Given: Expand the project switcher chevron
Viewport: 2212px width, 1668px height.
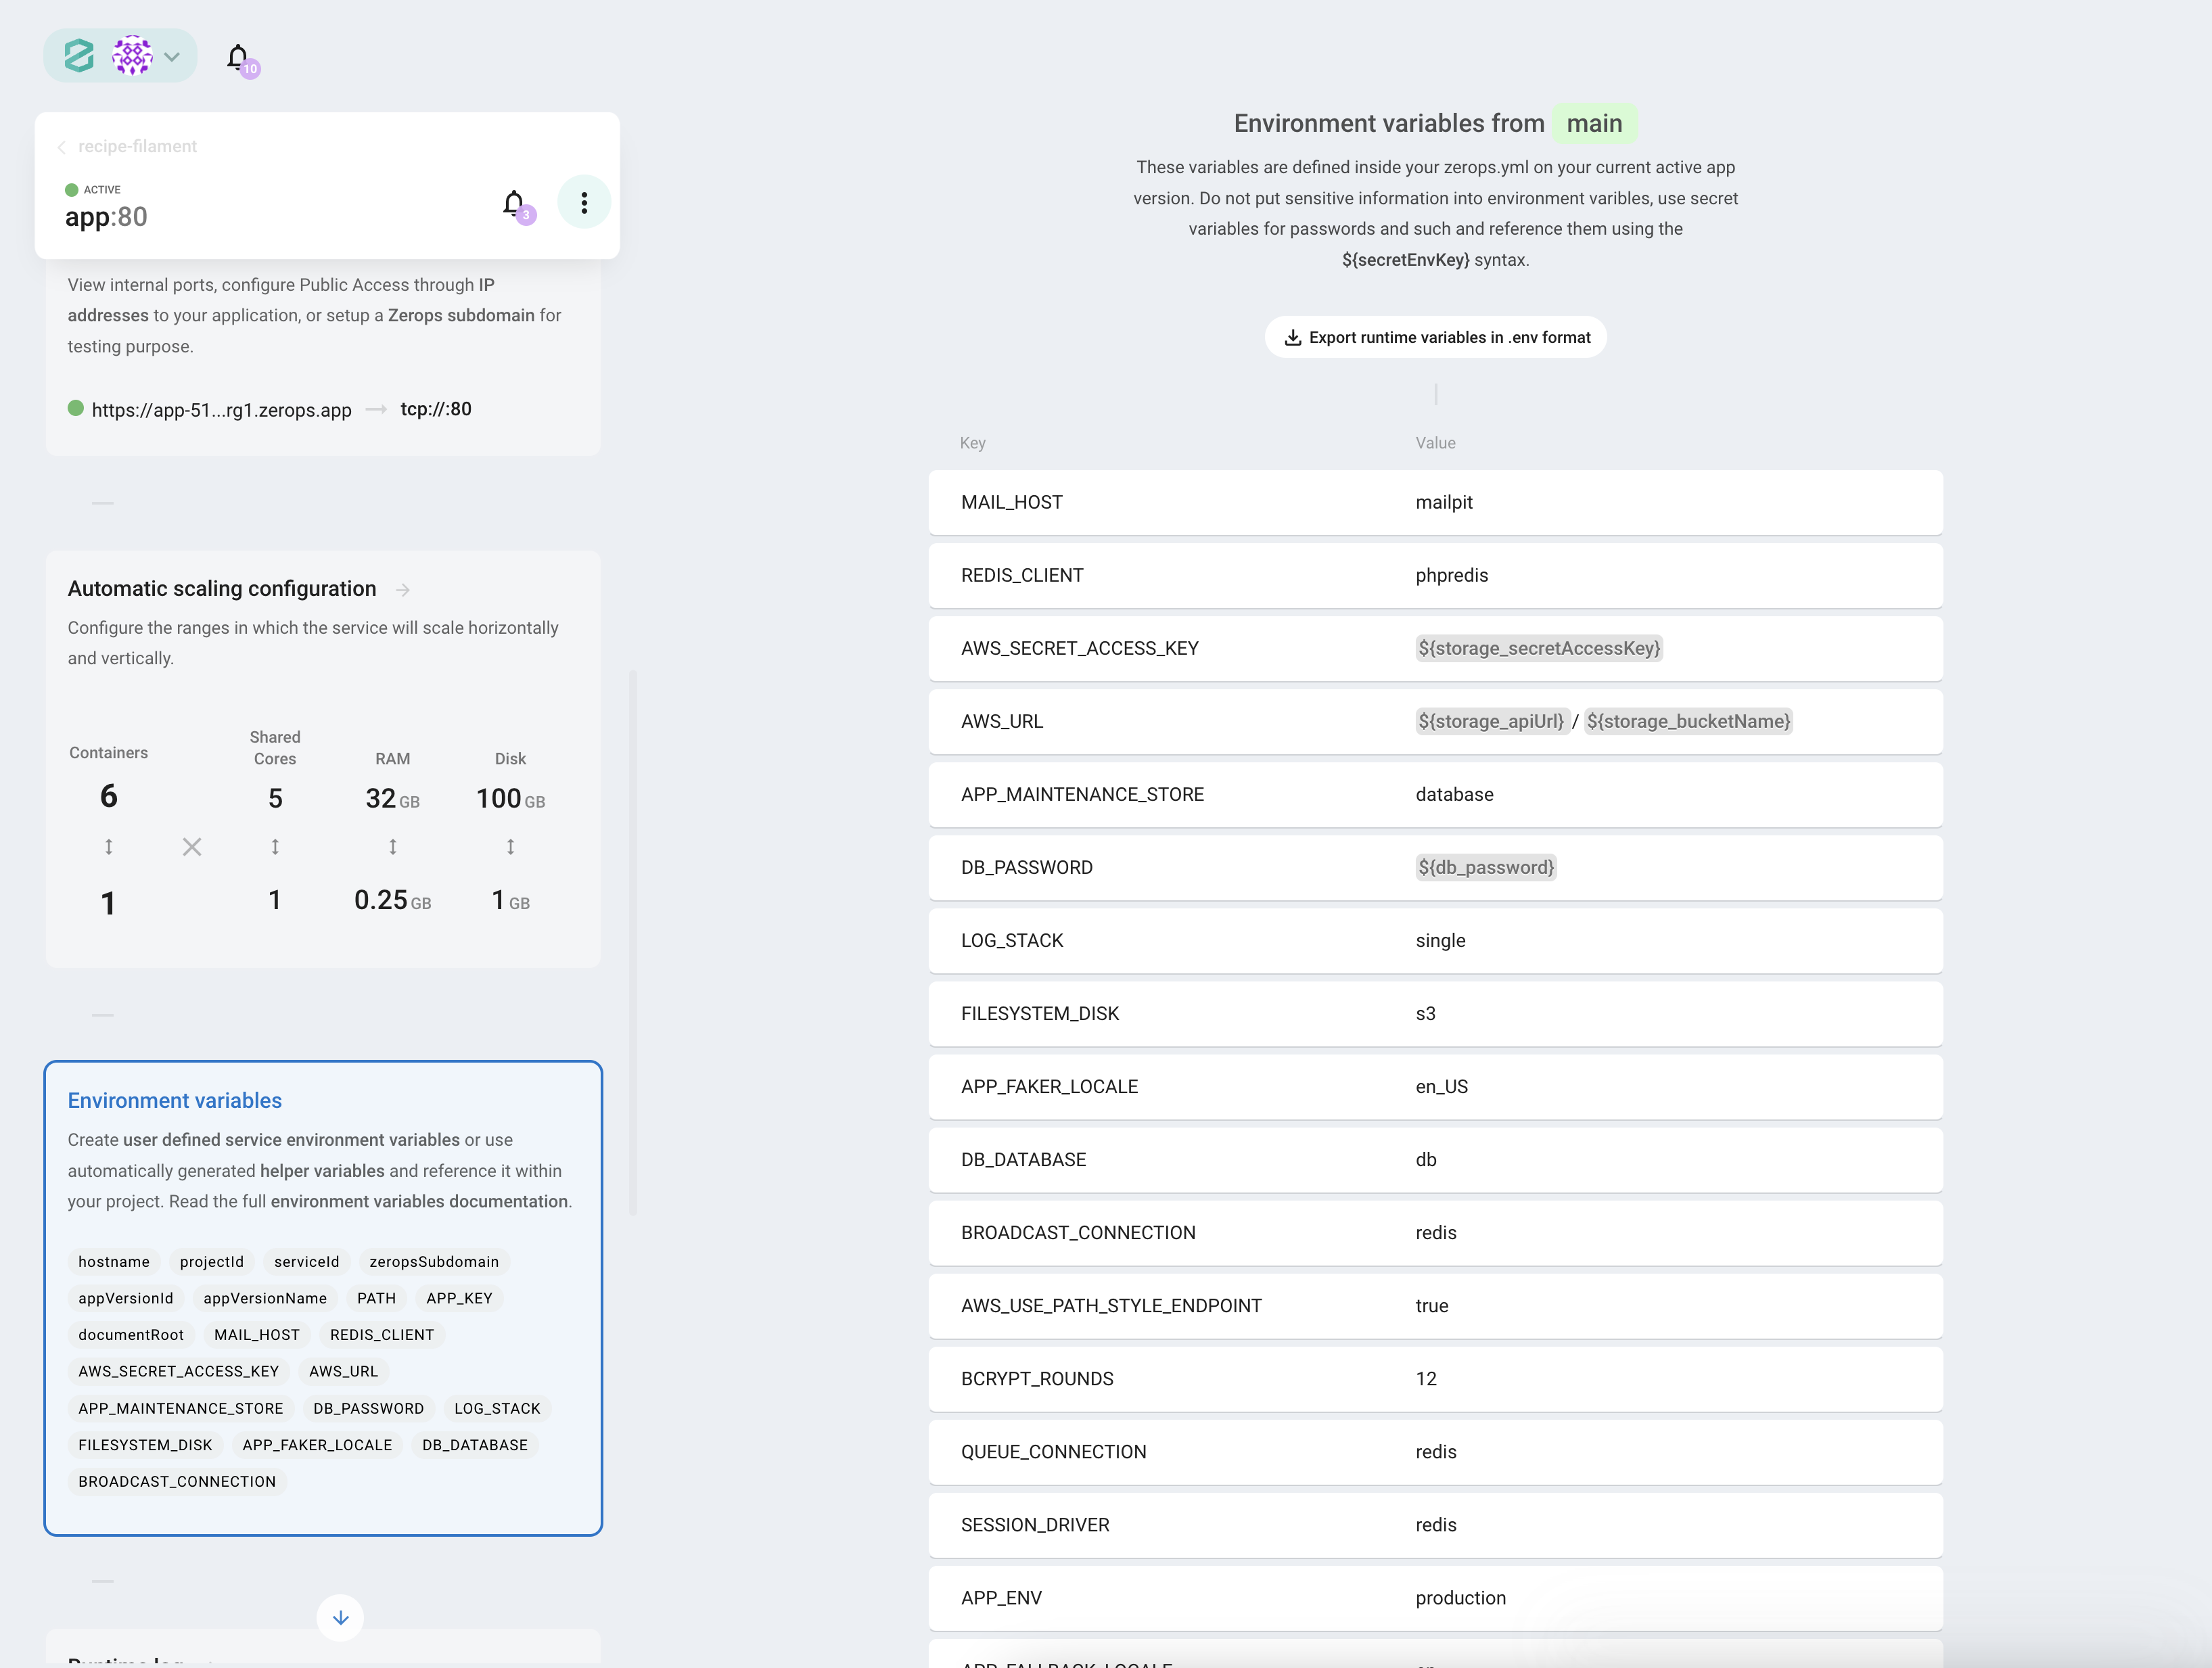Looking at the screenshot, I should tap(172, 57).
